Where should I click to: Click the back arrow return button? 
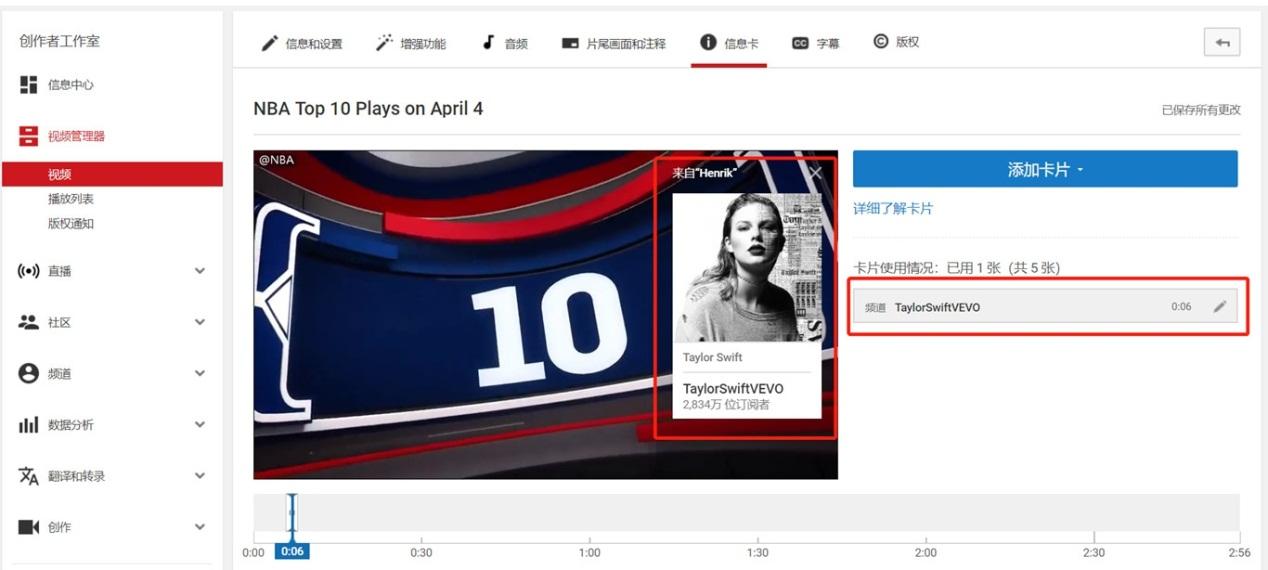point(1222,42)
